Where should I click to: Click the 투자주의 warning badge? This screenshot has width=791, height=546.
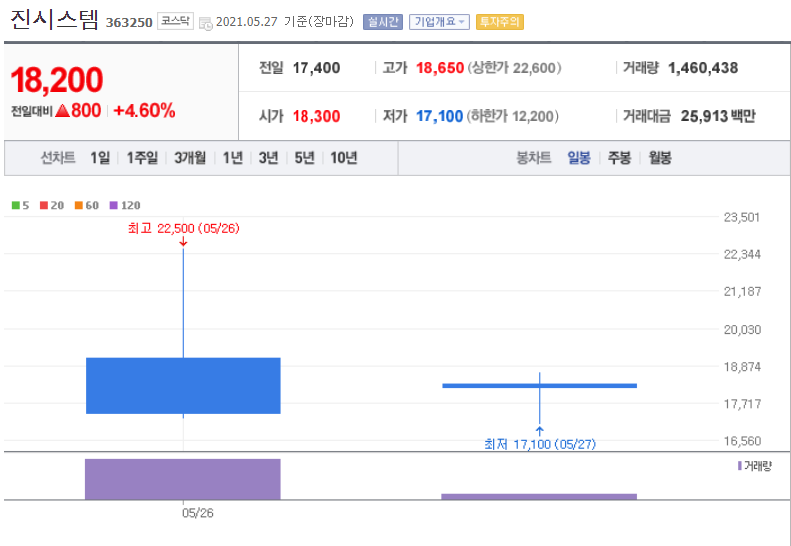pos(500,22)
